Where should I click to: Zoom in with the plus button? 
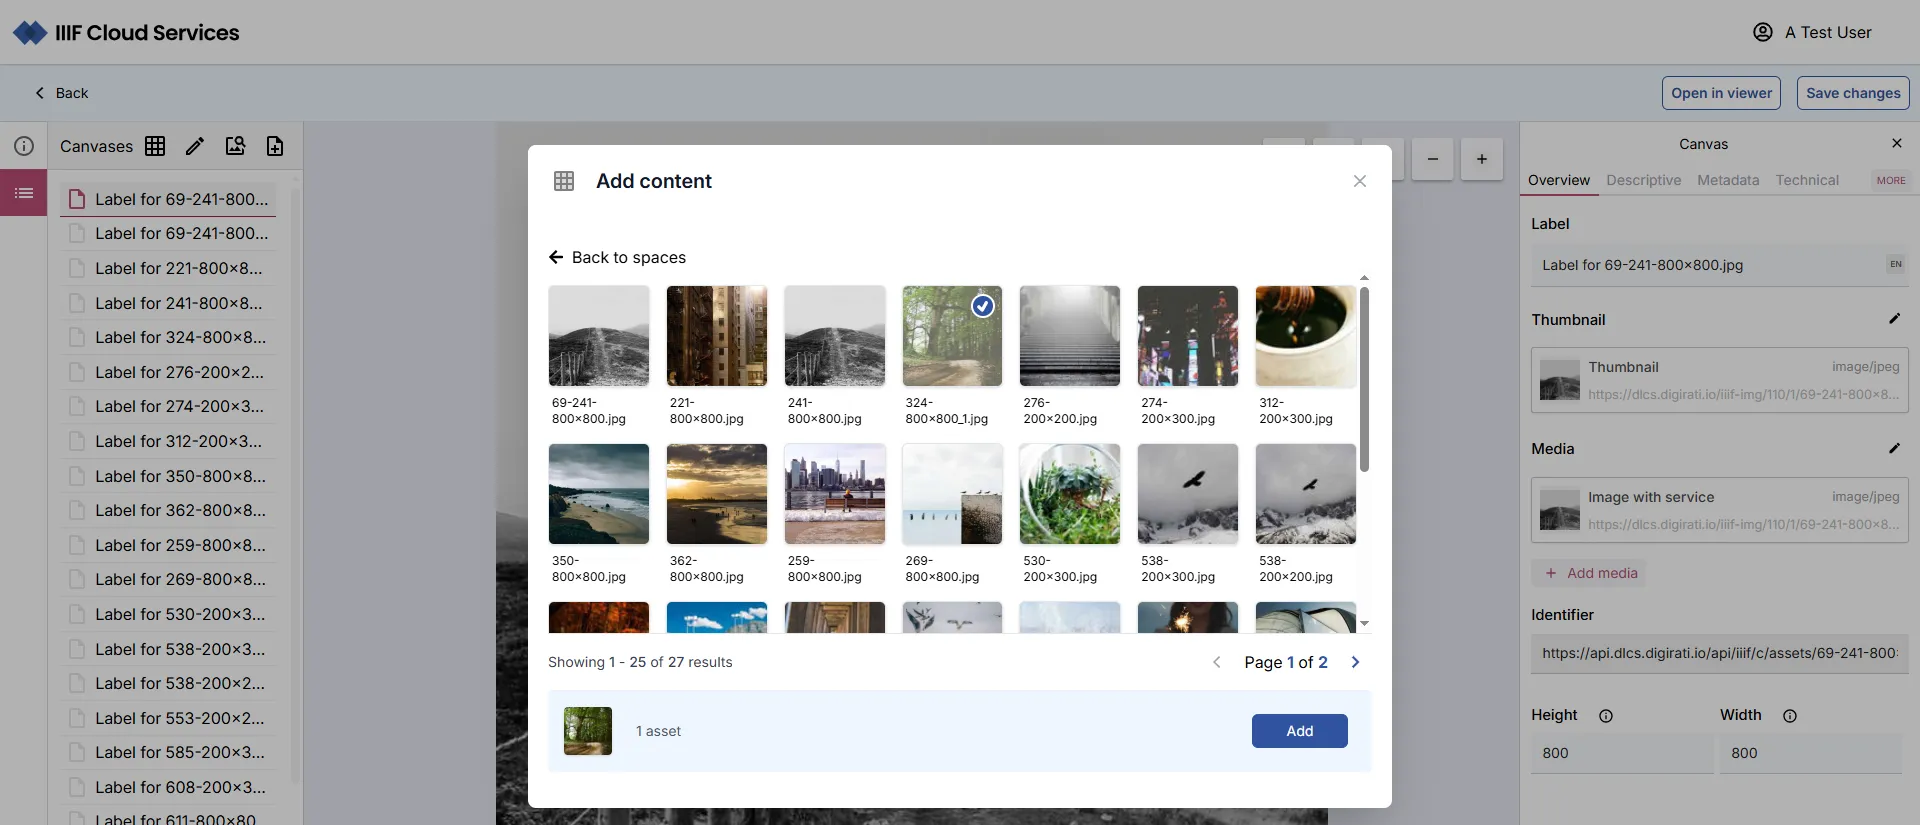pos(1481,159)
